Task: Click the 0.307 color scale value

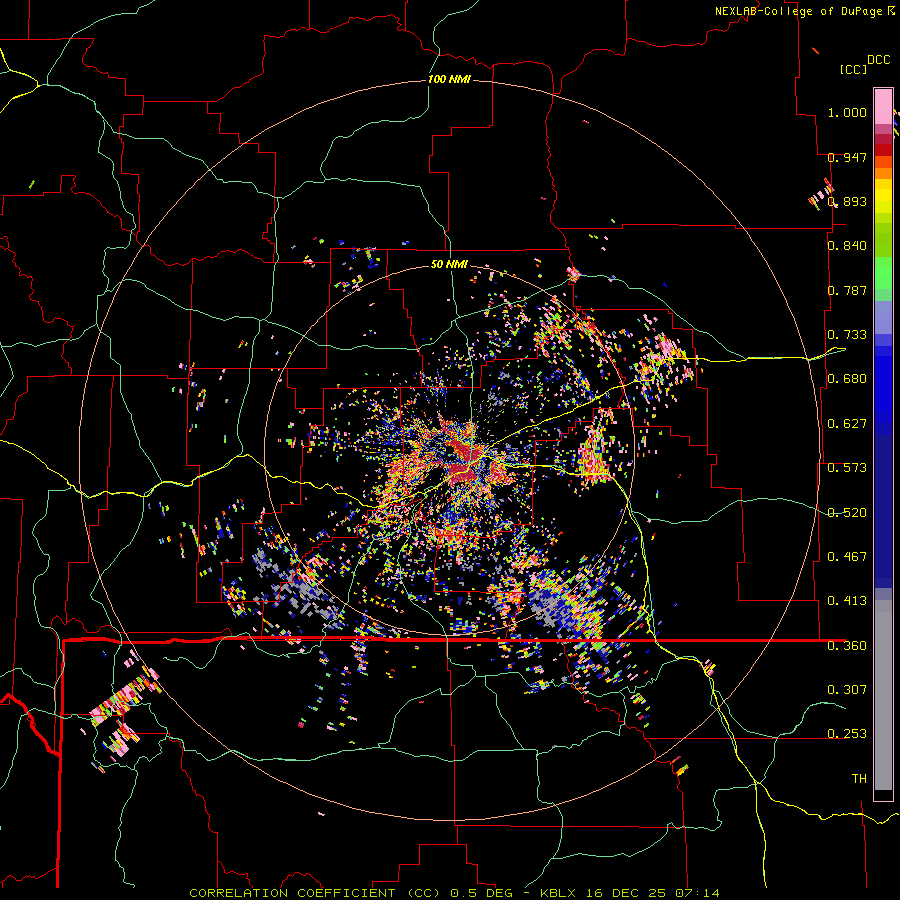Action: pos(847,690)
